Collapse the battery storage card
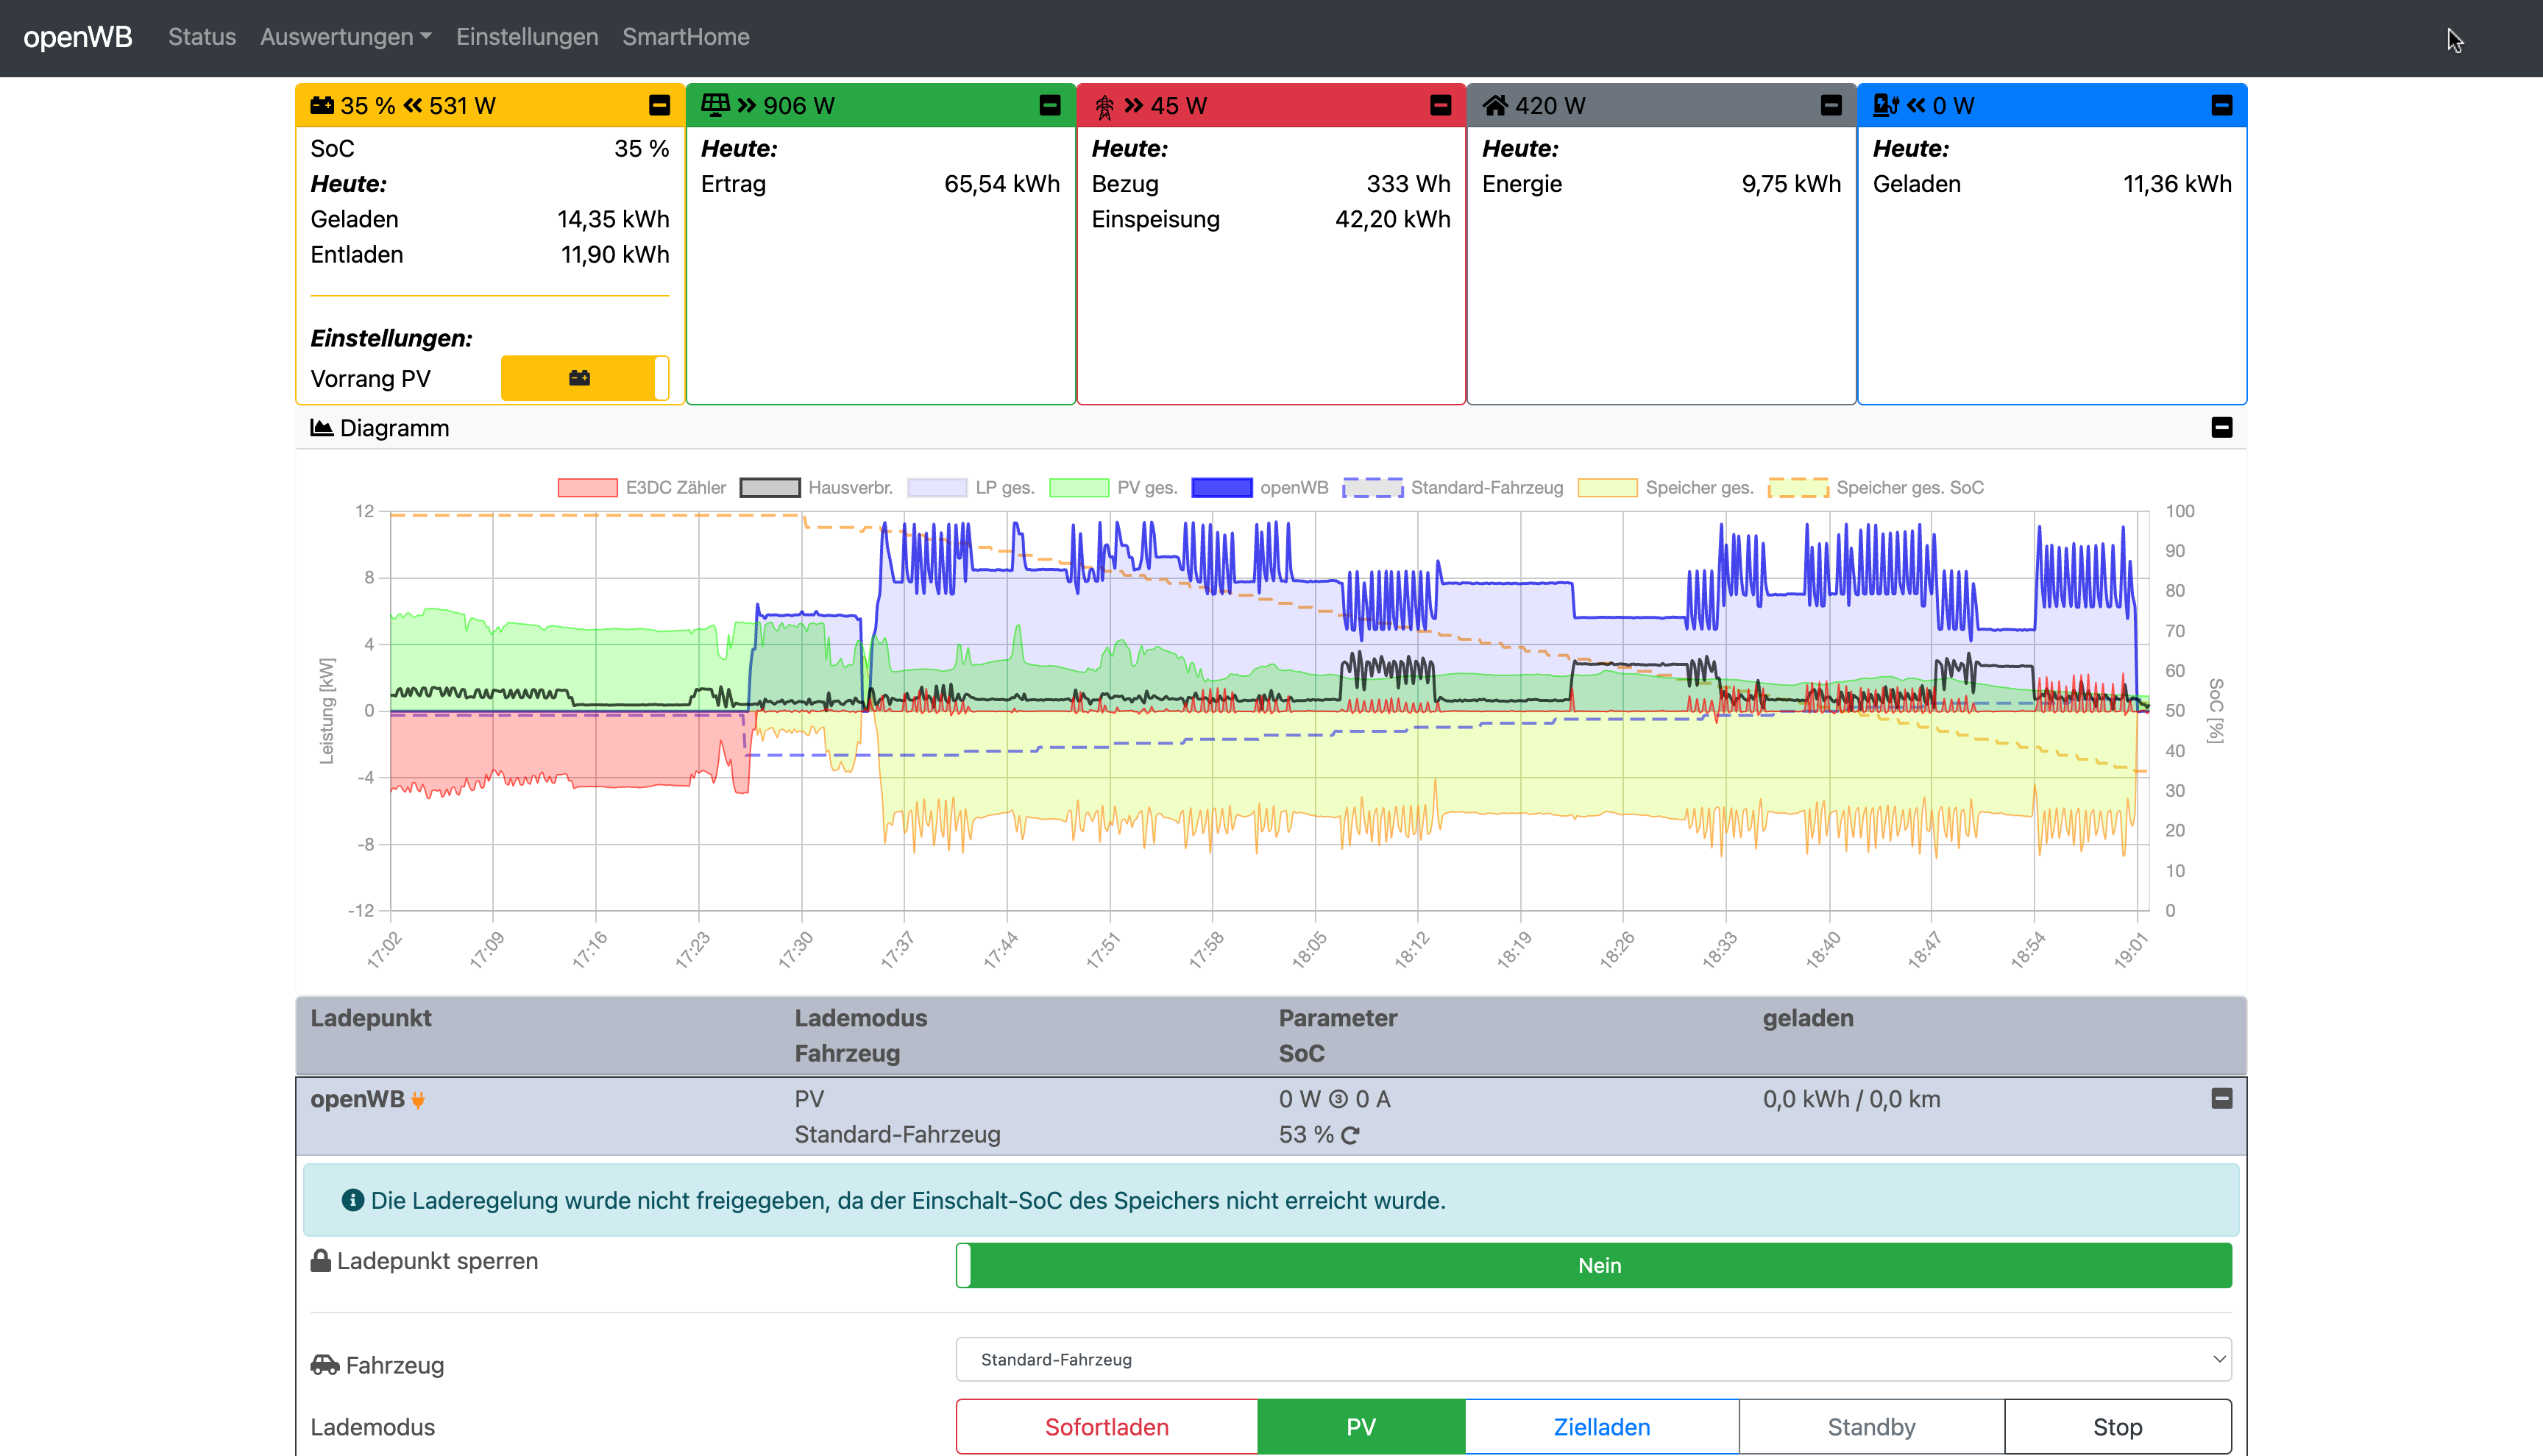This screenshot has height=1456, width=2543. [659, 105]
